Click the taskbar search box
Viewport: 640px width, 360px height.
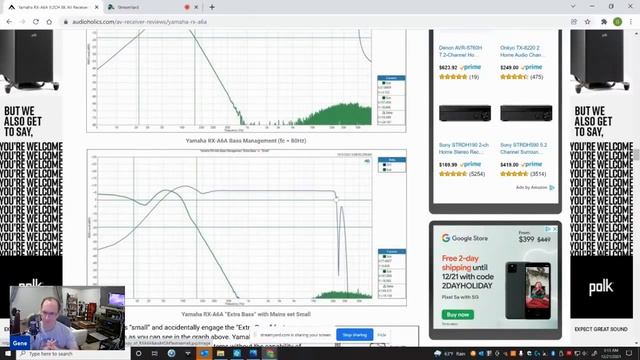(x=73, y=353)
